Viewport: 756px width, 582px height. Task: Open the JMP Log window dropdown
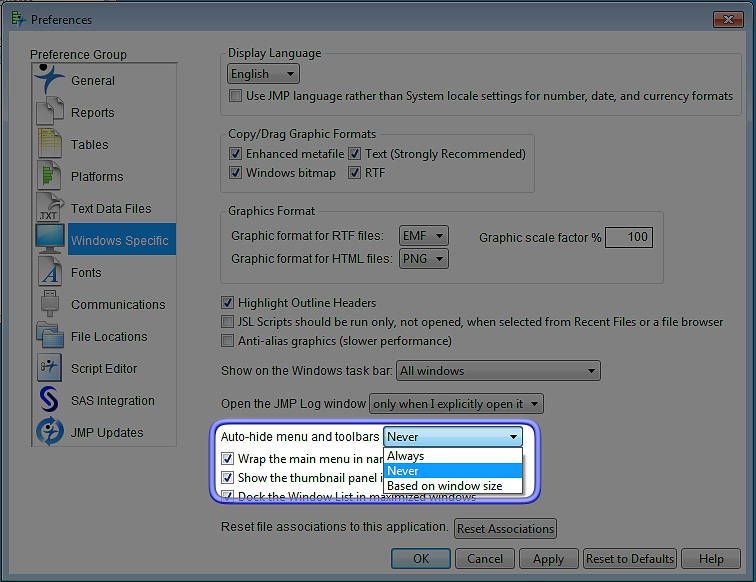pos(456,404)
